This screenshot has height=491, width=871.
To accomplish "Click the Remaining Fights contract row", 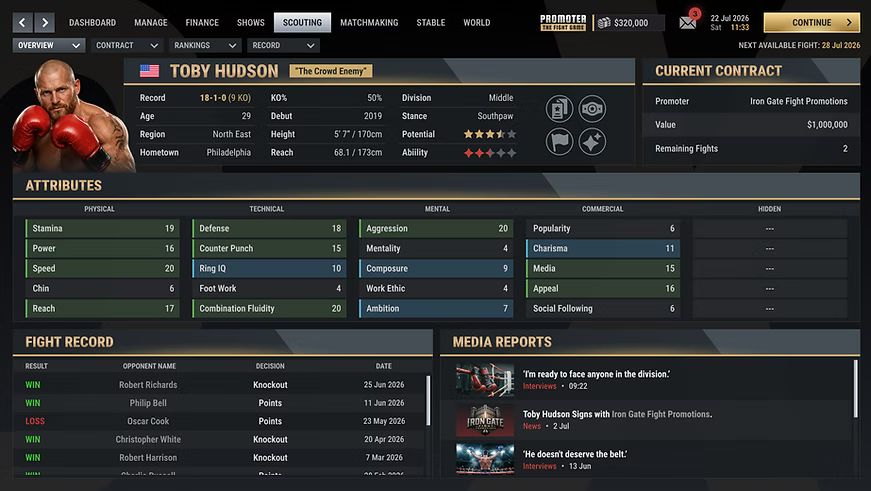I will [751, 148].
